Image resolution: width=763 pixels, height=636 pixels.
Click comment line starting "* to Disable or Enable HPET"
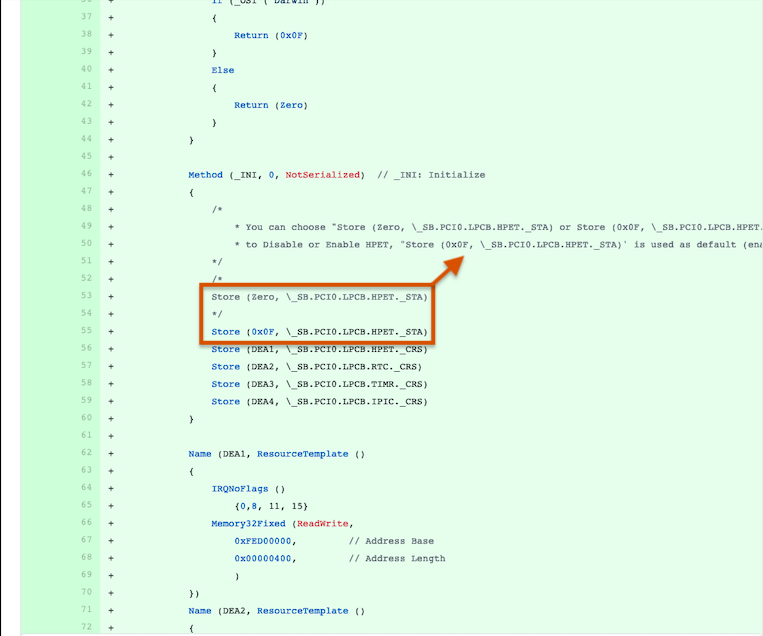pos(498,244)
